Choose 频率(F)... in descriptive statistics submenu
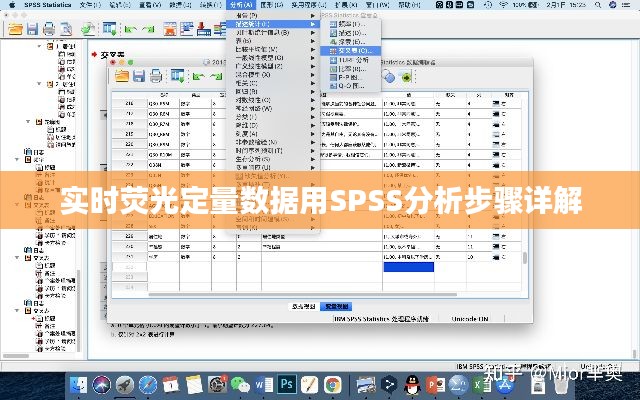This screenshot has width=640, height=400. coord(350,24)
